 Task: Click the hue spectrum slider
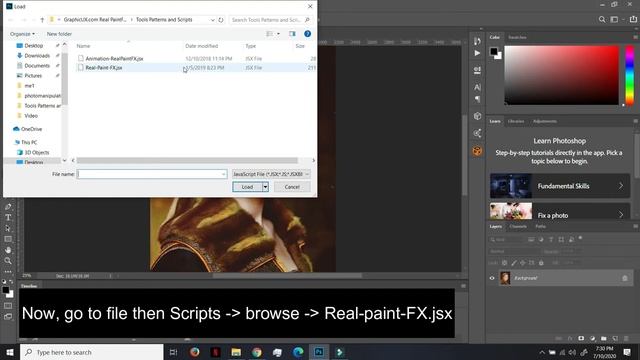point(630,76)
